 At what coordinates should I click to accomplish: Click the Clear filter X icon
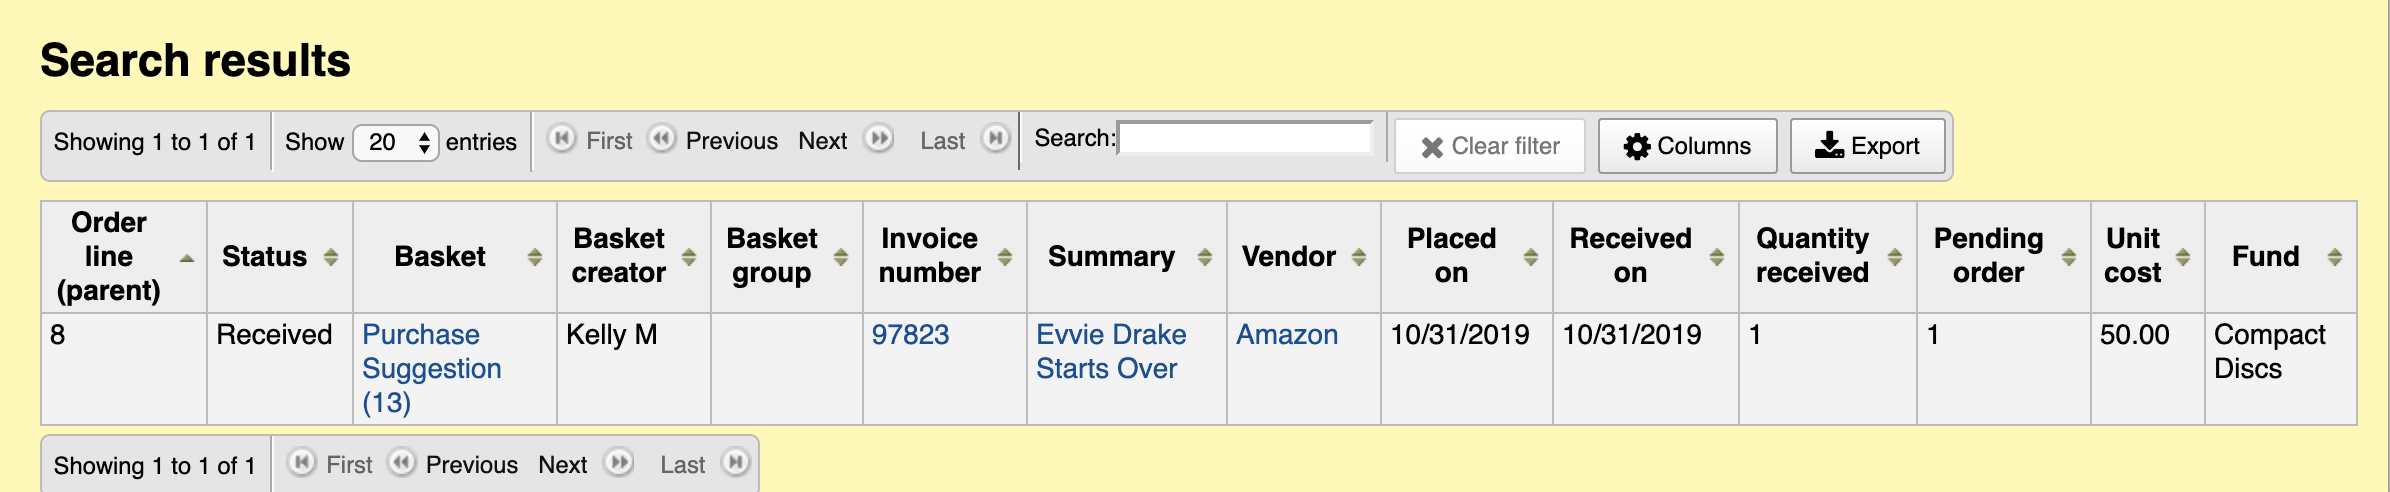click(x=1432, y=147)
